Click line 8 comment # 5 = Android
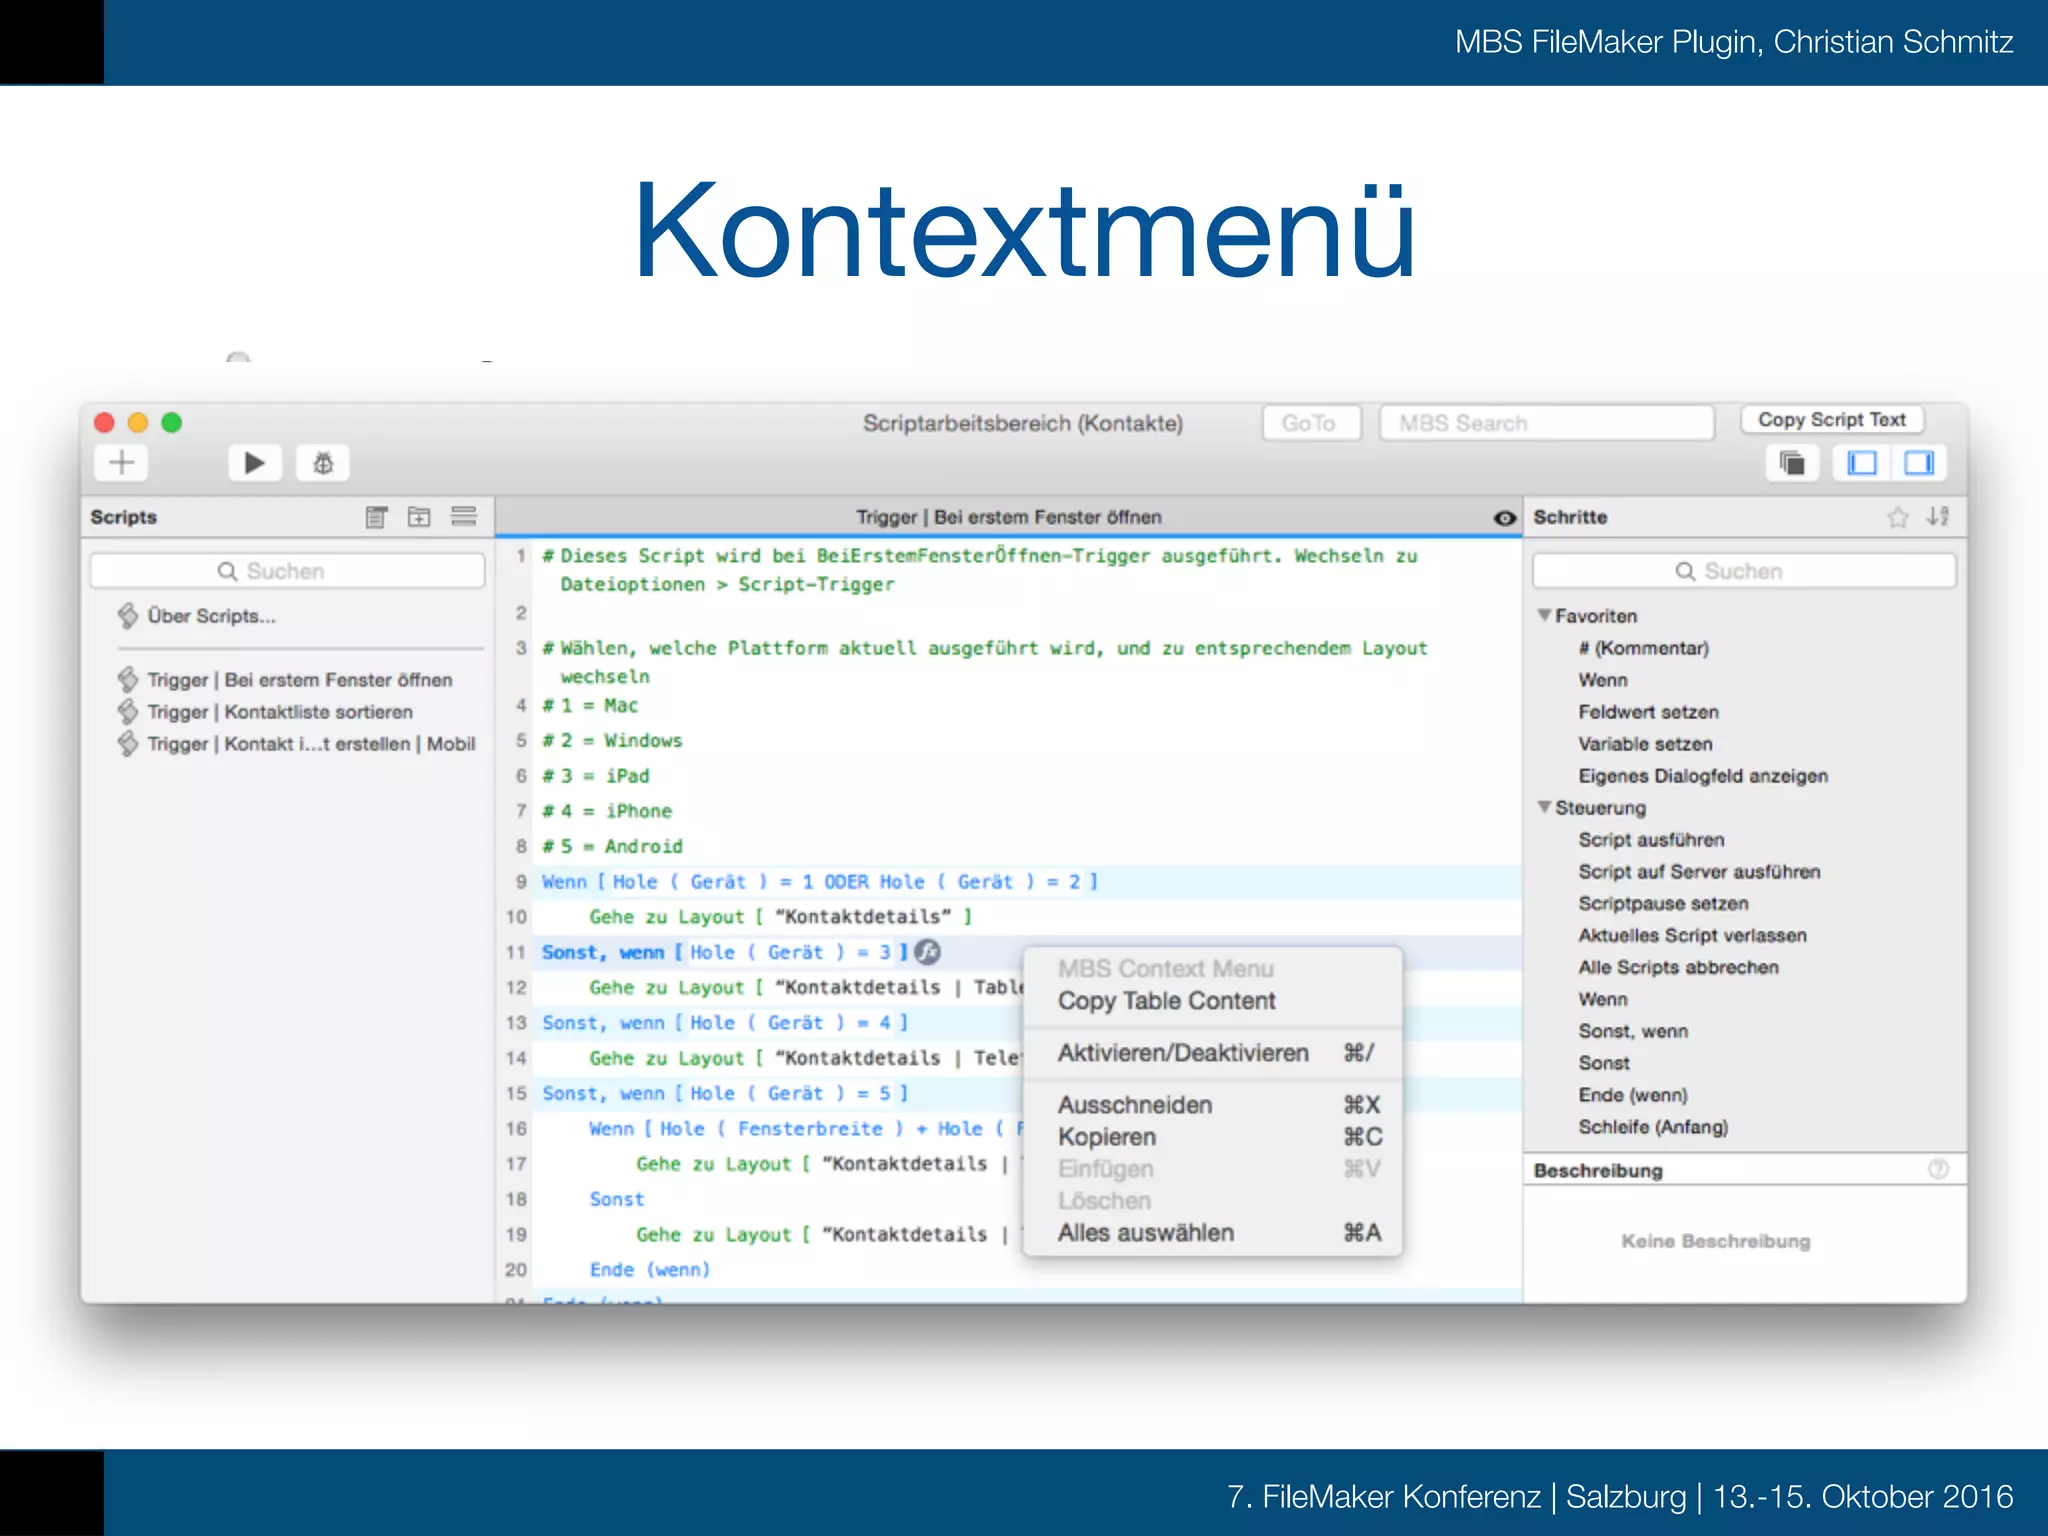Viewport: 2048px width, 1536px height. coord(612,847)
